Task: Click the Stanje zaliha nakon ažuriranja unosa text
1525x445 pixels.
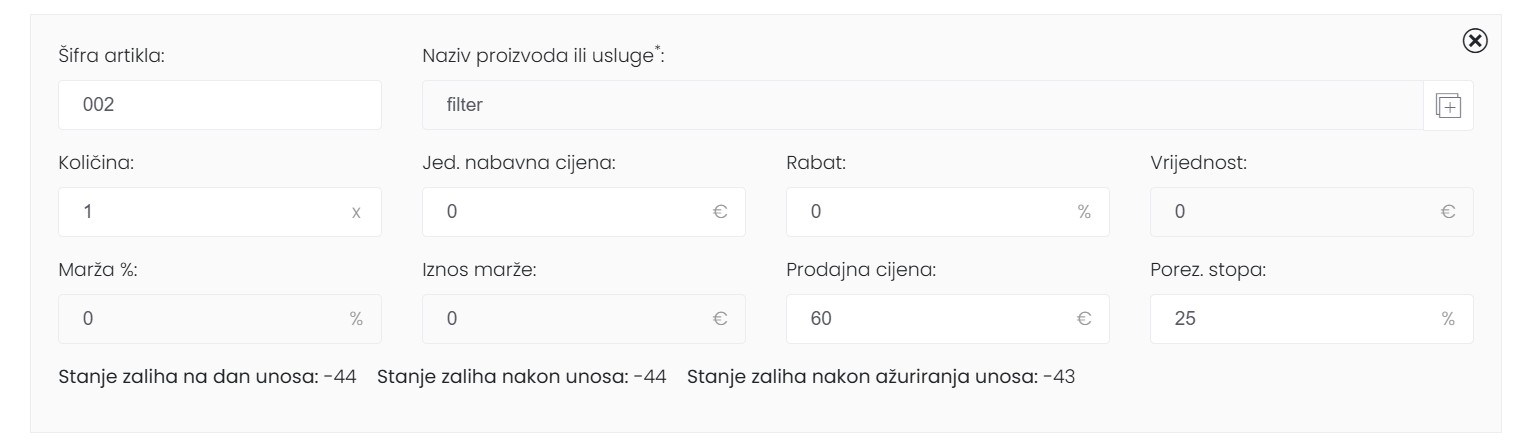Action: pos(880,377)
